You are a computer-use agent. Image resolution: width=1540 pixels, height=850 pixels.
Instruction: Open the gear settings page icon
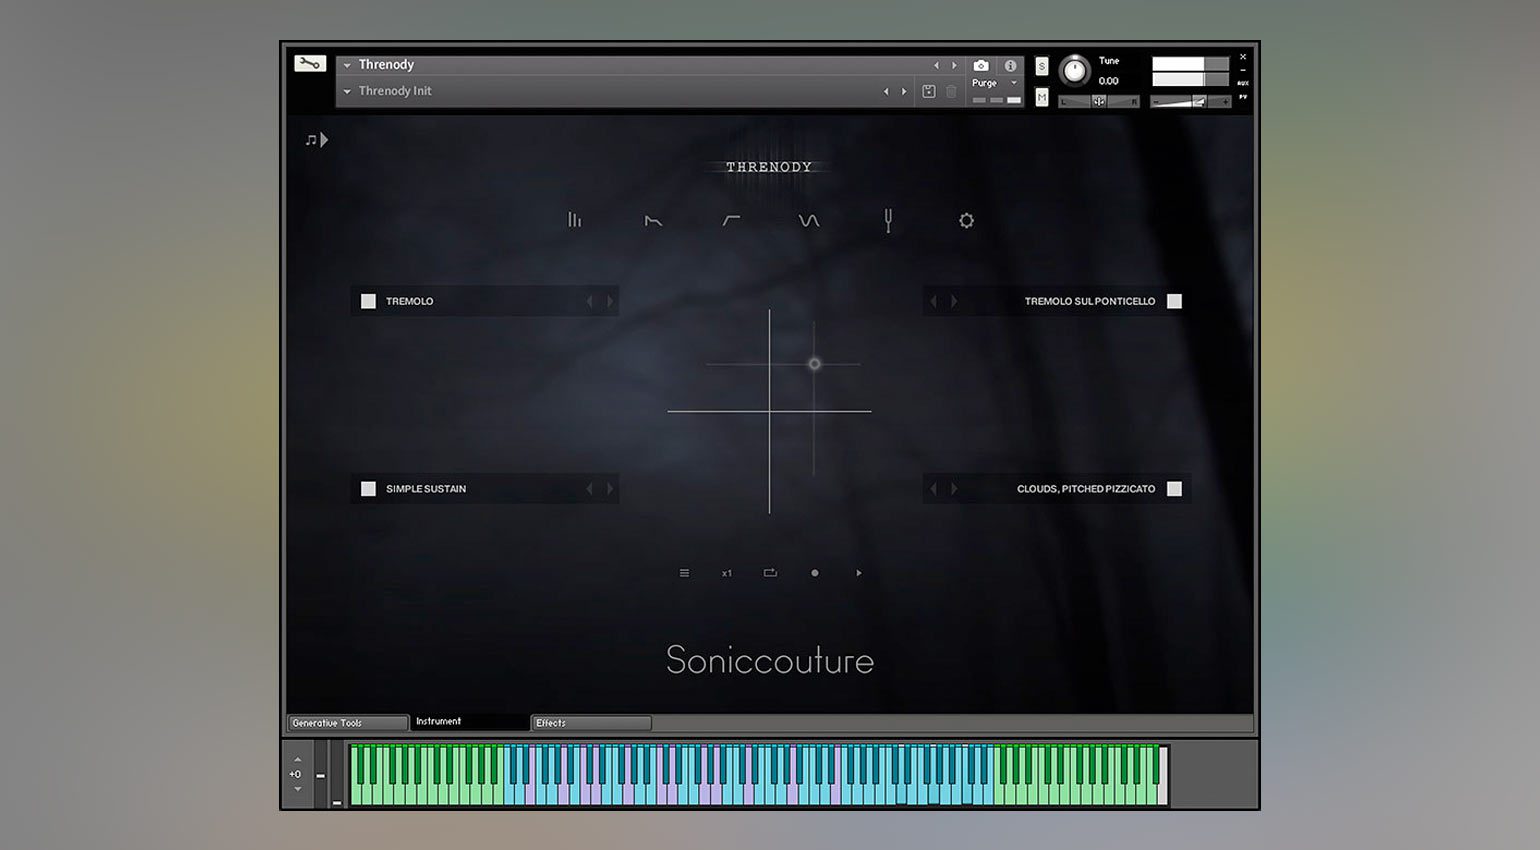(x=966, y=220)
